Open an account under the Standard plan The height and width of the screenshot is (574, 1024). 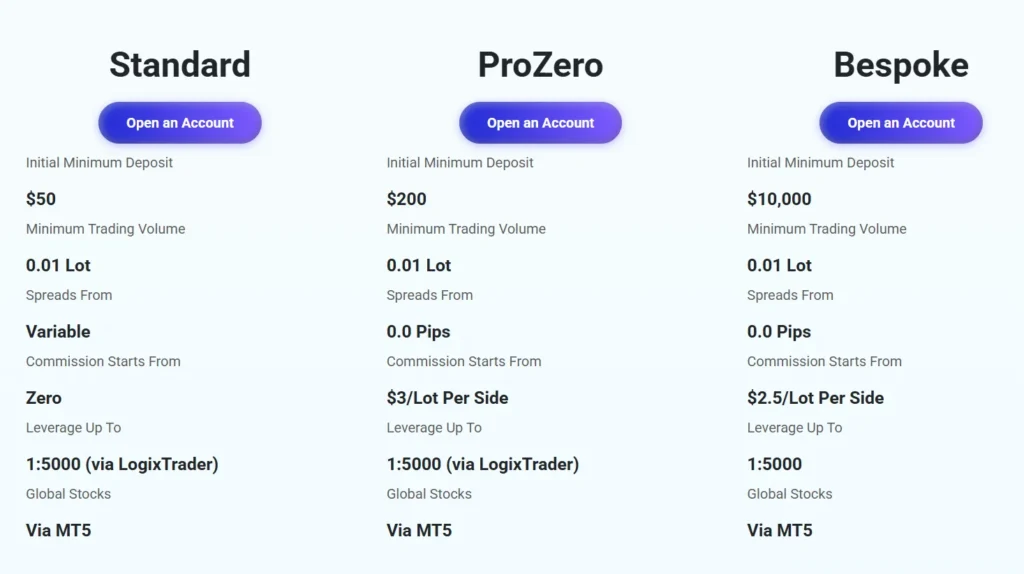[180, 123]
